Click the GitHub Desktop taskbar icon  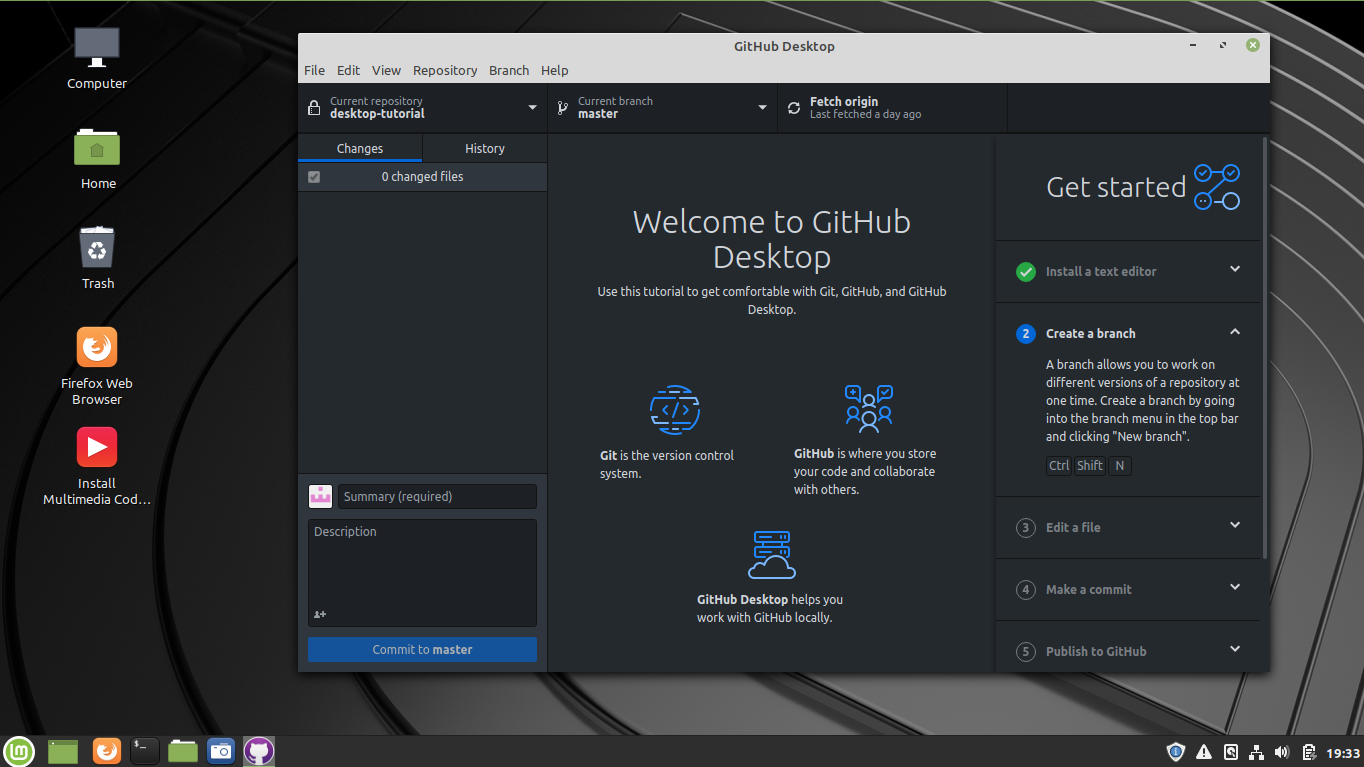click(x=258, y=751)
